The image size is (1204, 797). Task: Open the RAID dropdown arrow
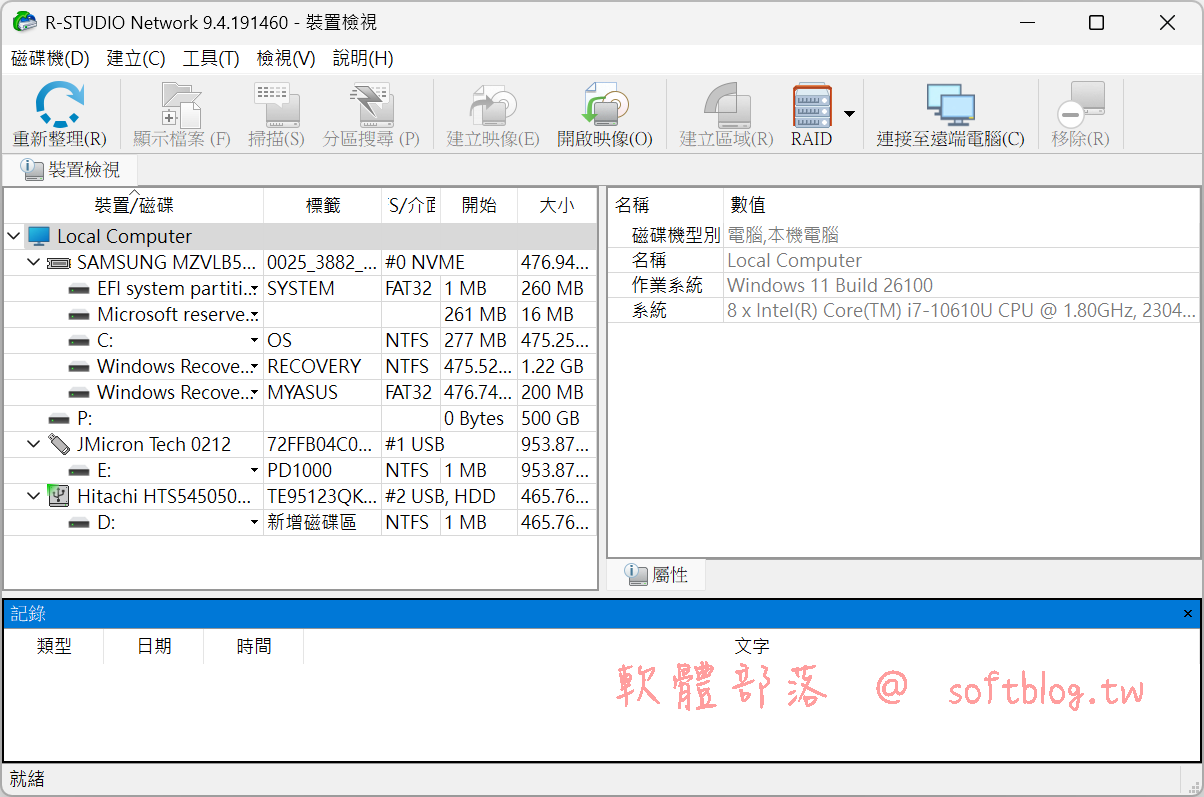click(849, 114)
